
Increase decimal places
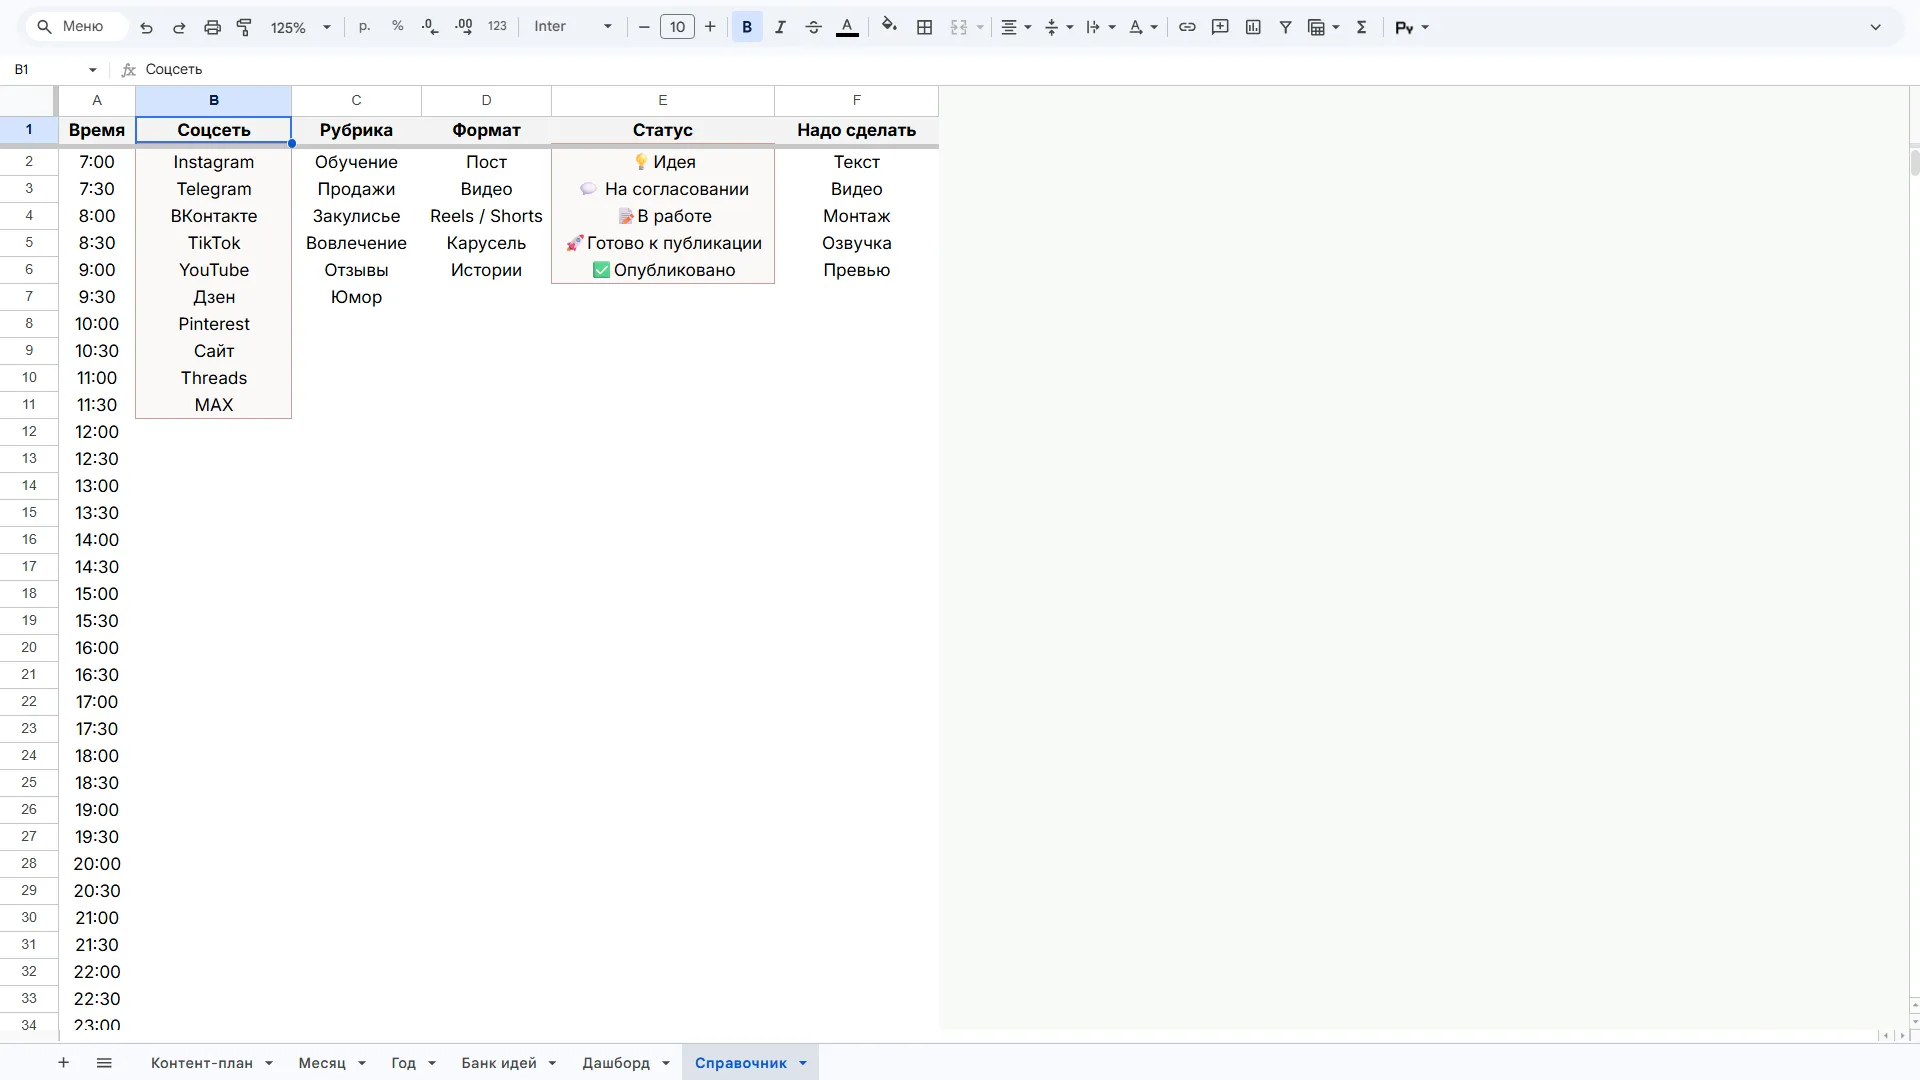pos(464,27)
